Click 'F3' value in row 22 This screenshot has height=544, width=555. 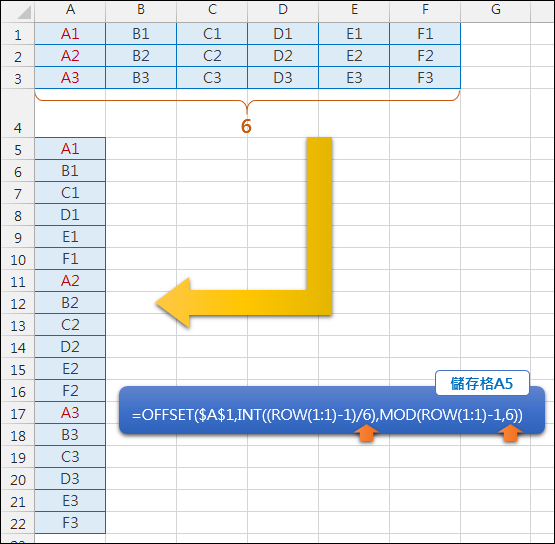click(x=70, y=523)
